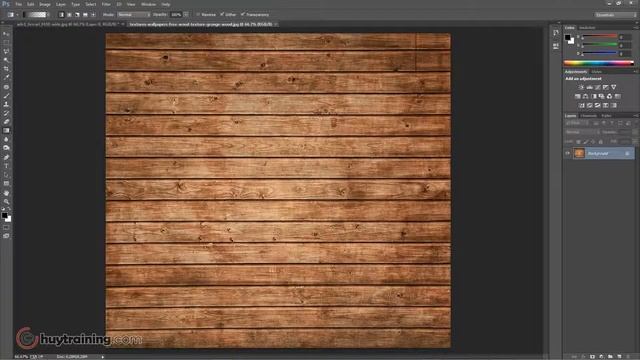Click the gradient preview to edit gradient
This screenshot has width=640, height=360.
(x=36, y=15)
